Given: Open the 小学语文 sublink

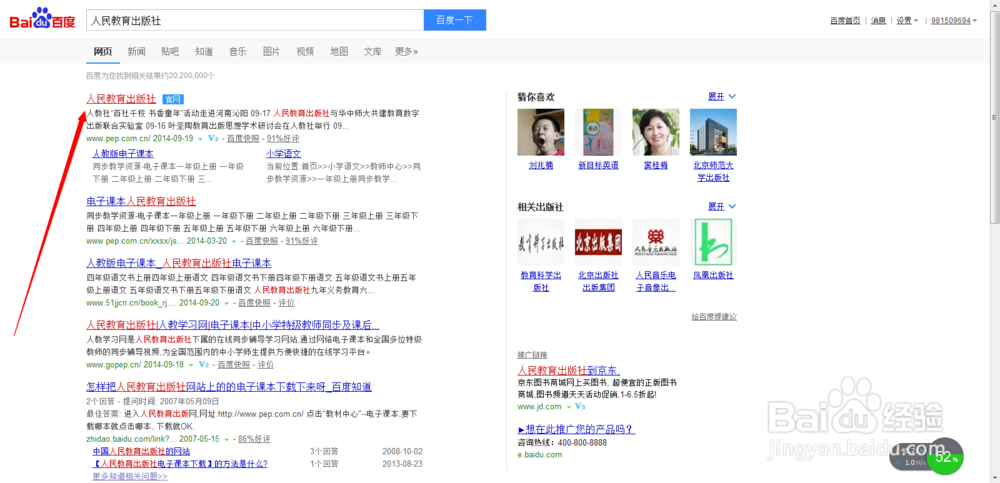Looking at the screenshot, I should tap(284, 154).
